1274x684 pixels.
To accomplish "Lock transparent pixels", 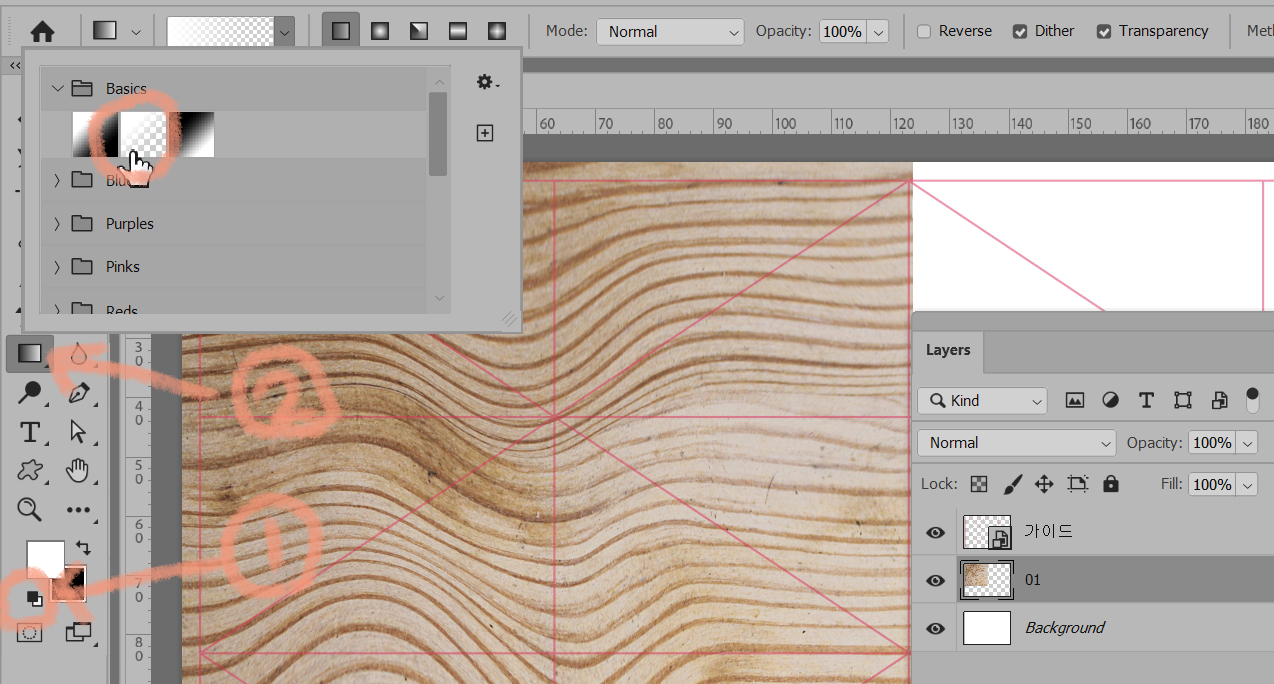I will coord(979,484).
